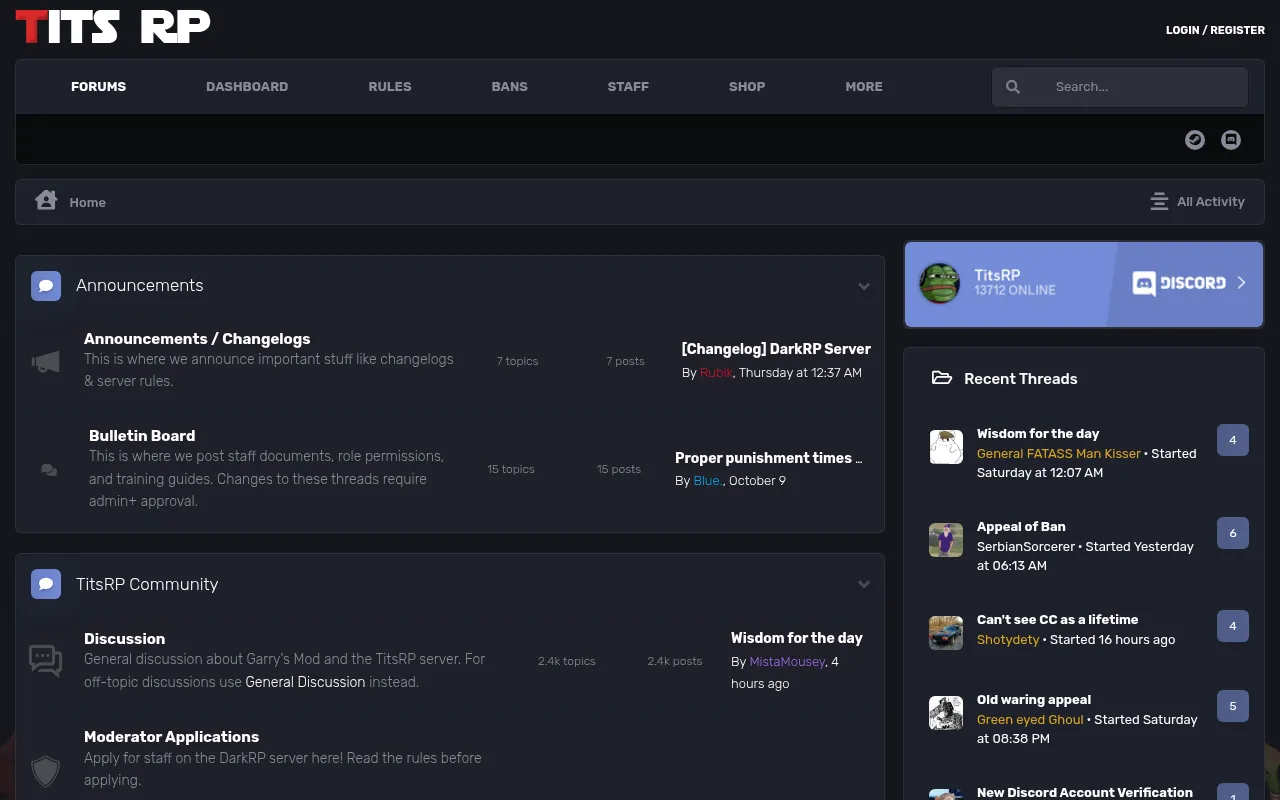This screenshot has height=800, width=1280.
Task: Click the Recent Threads folder icon
Action: [942, 378]
